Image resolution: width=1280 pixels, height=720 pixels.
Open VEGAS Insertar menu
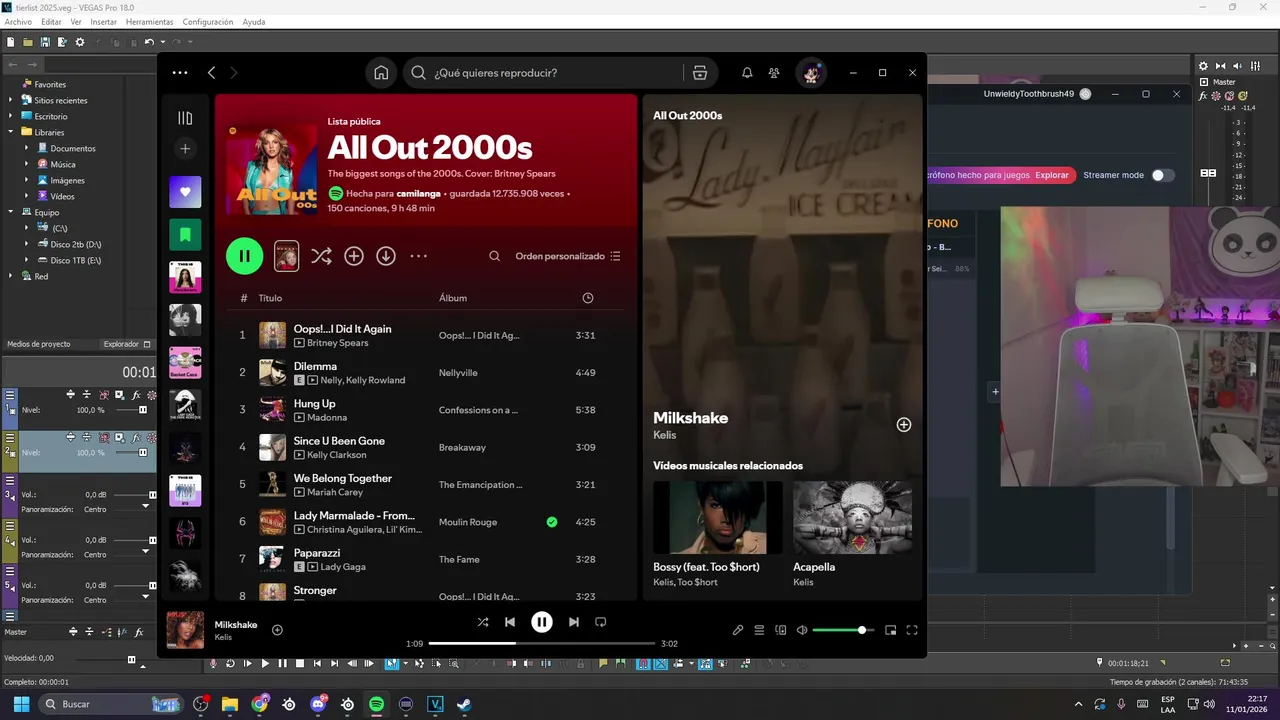[x=103, y=22]
